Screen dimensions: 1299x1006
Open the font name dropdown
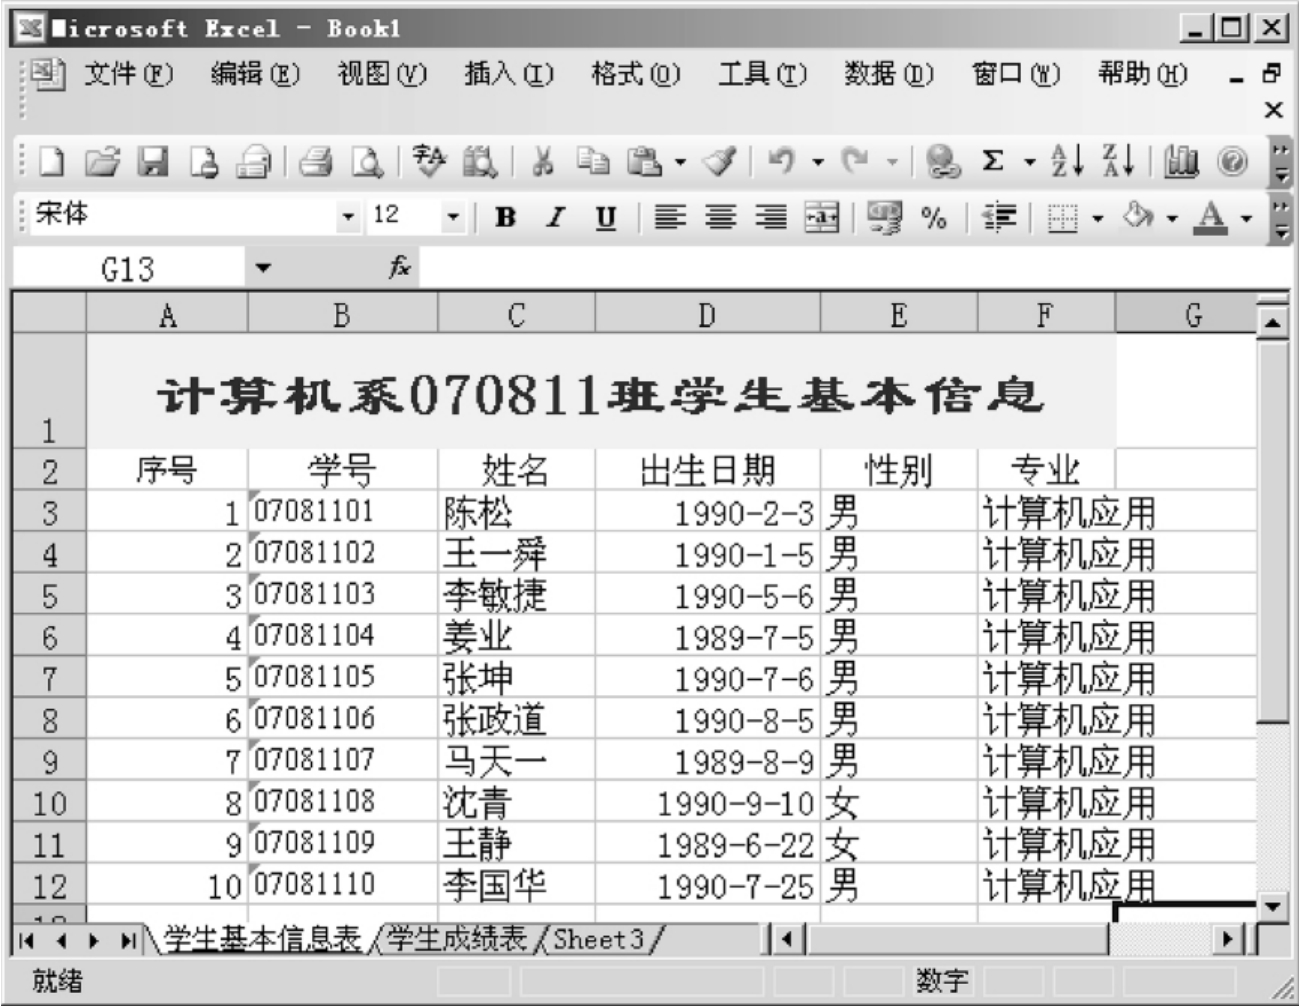(348, 217)
